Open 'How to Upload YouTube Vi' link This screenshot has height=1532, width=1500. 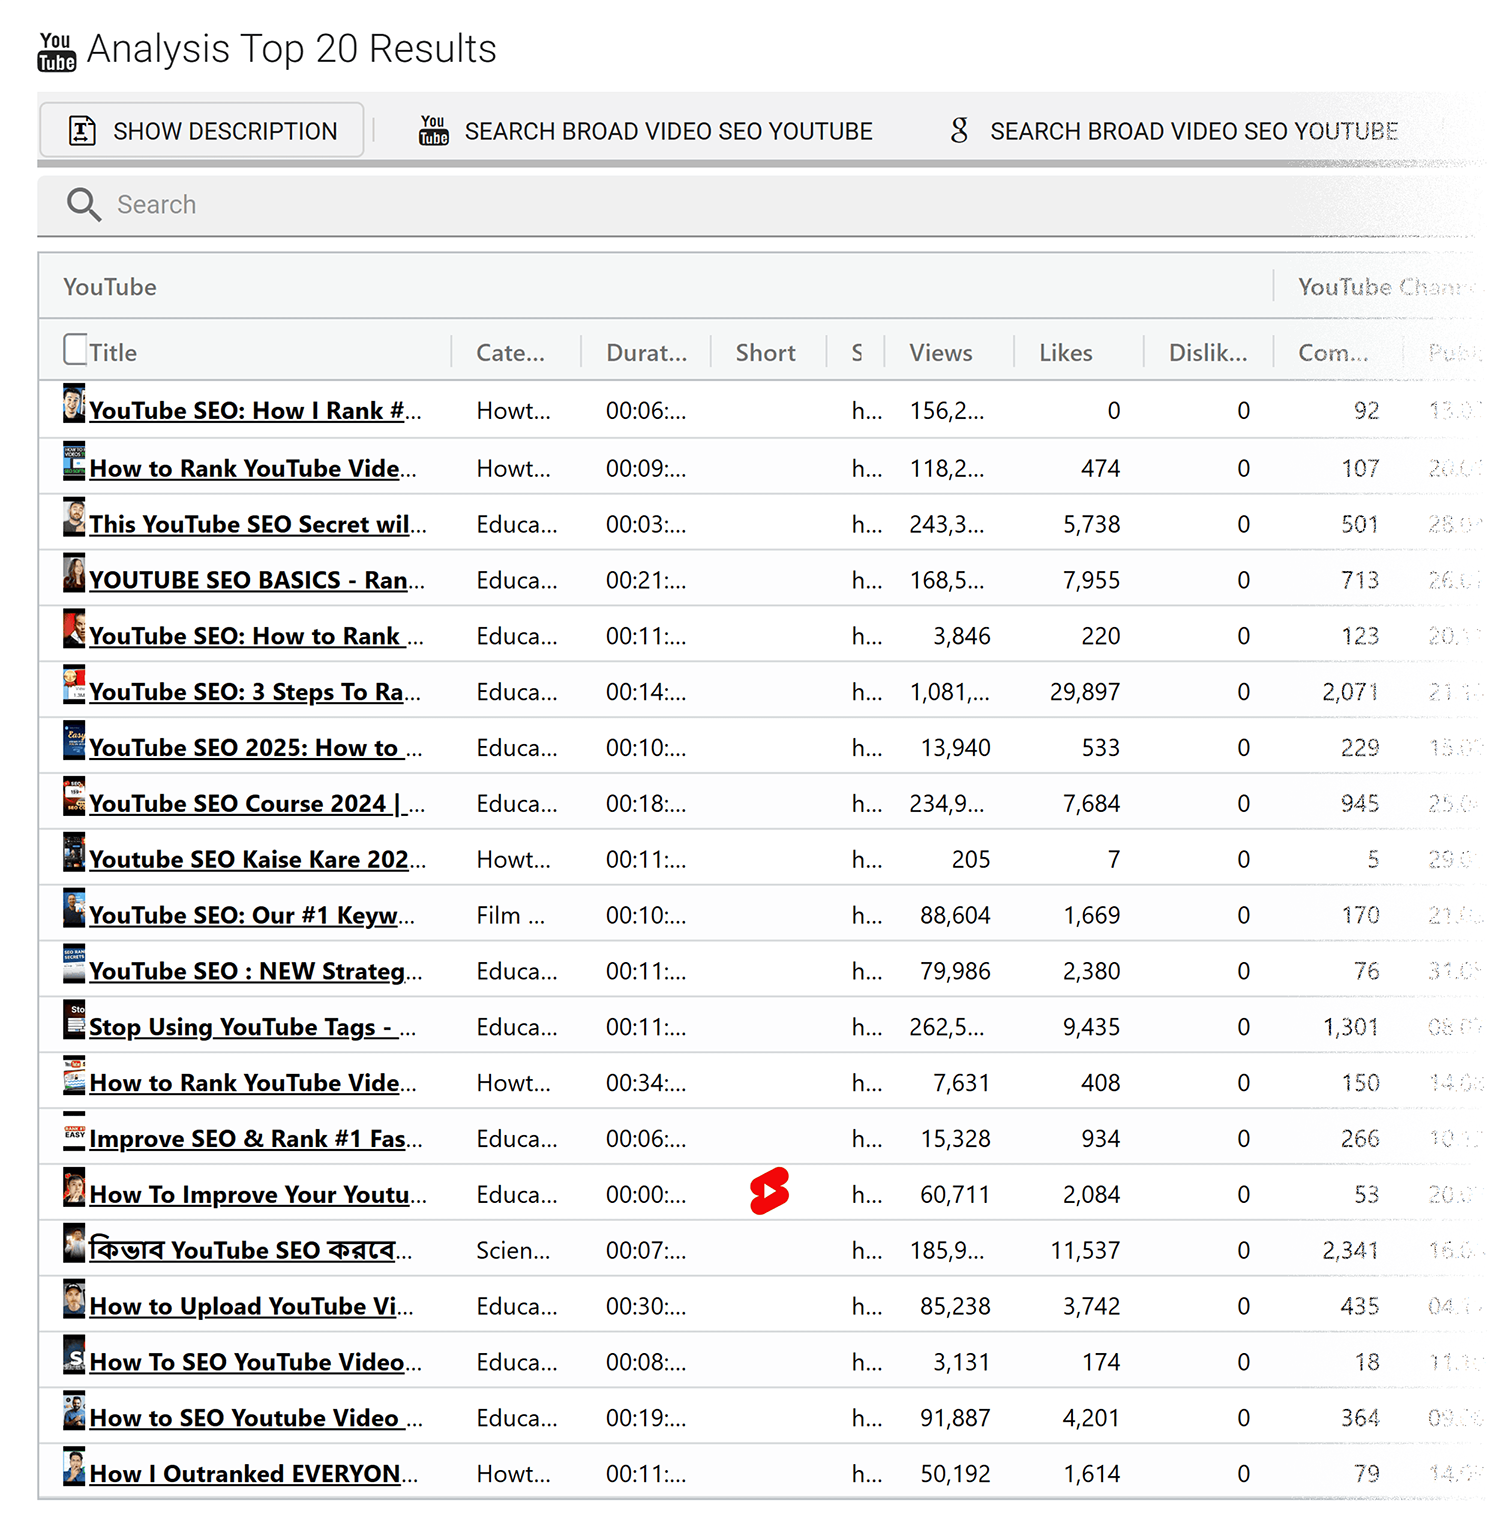[251, 1307]
